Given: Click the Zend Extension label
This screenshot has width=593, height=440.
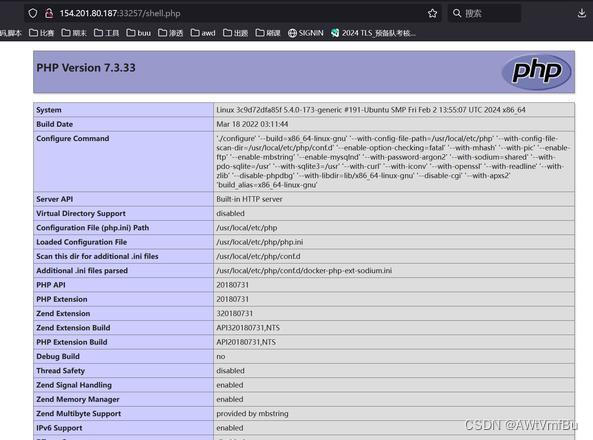Looking at the screenshot, I should (63, 314).
